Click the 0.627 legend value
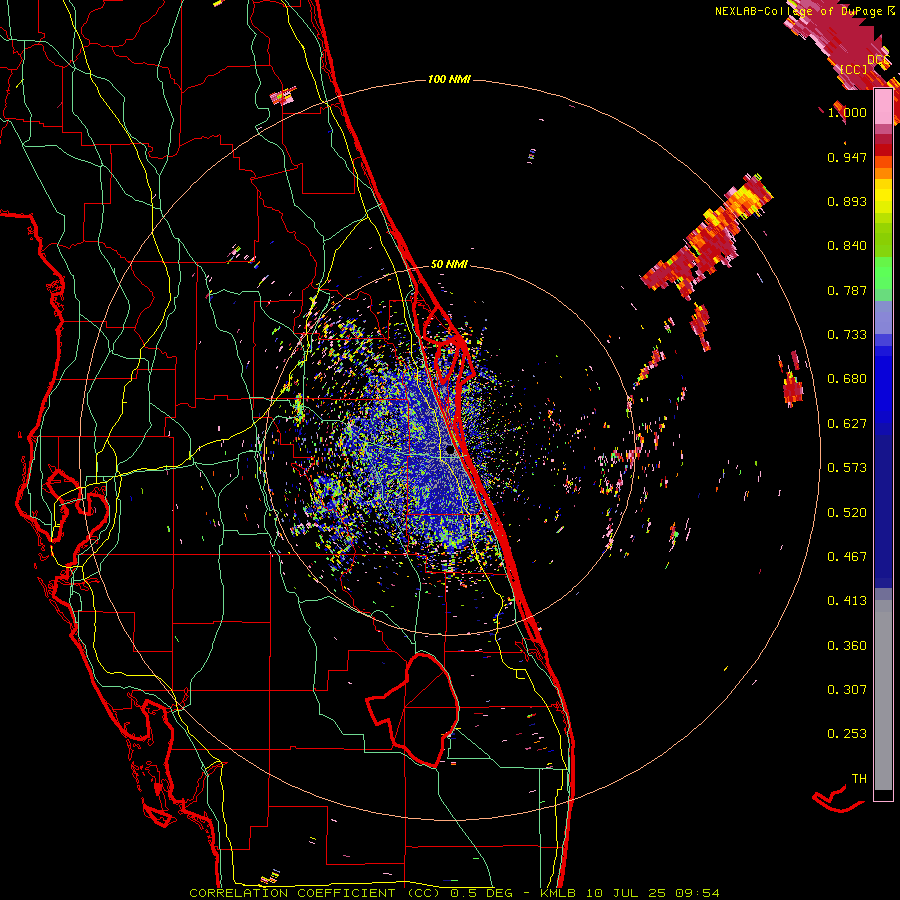This screenshot has width=900, height=900. (x=847, y=424)
